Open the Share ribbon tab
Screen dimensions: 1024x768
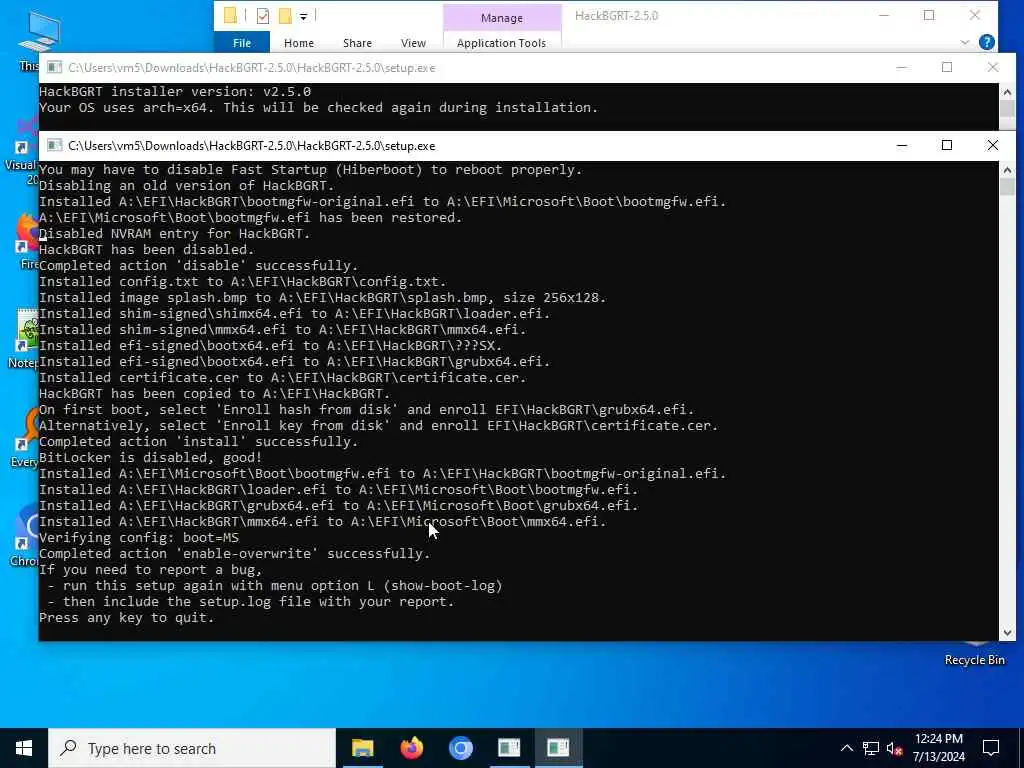pyautogui.click(x=357, y=42)
